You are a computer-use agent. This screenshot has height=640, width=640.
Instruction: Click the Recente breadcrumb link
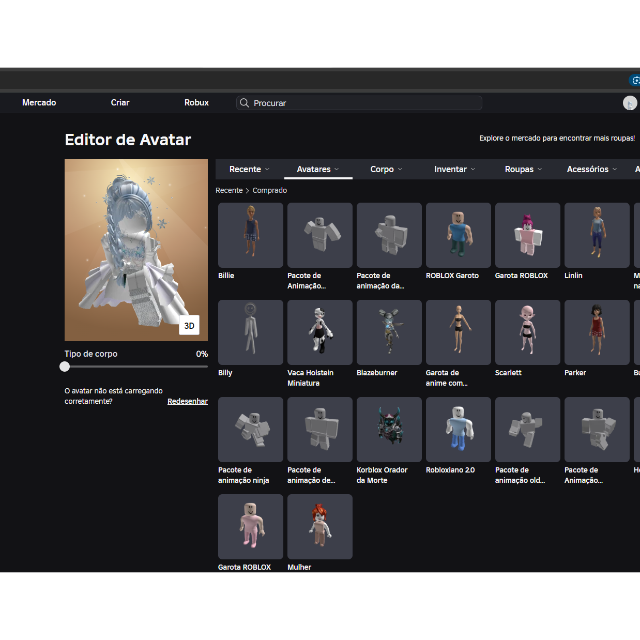[x=229, y=190]
